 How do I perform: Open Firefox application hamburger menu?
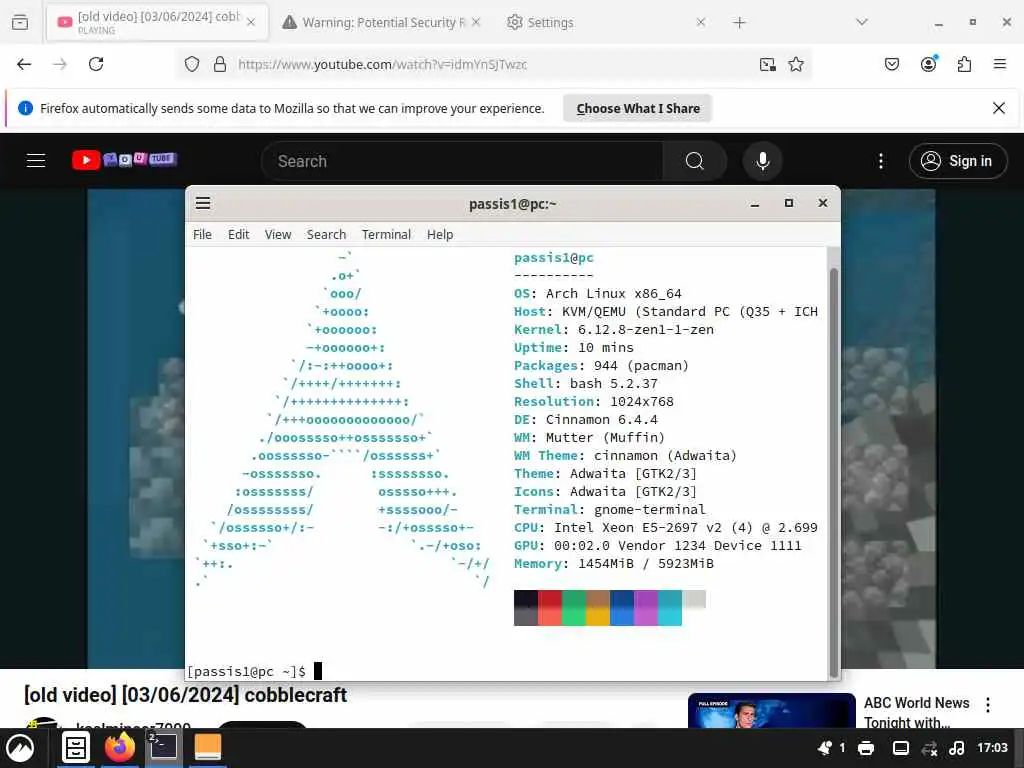[999, 64]
